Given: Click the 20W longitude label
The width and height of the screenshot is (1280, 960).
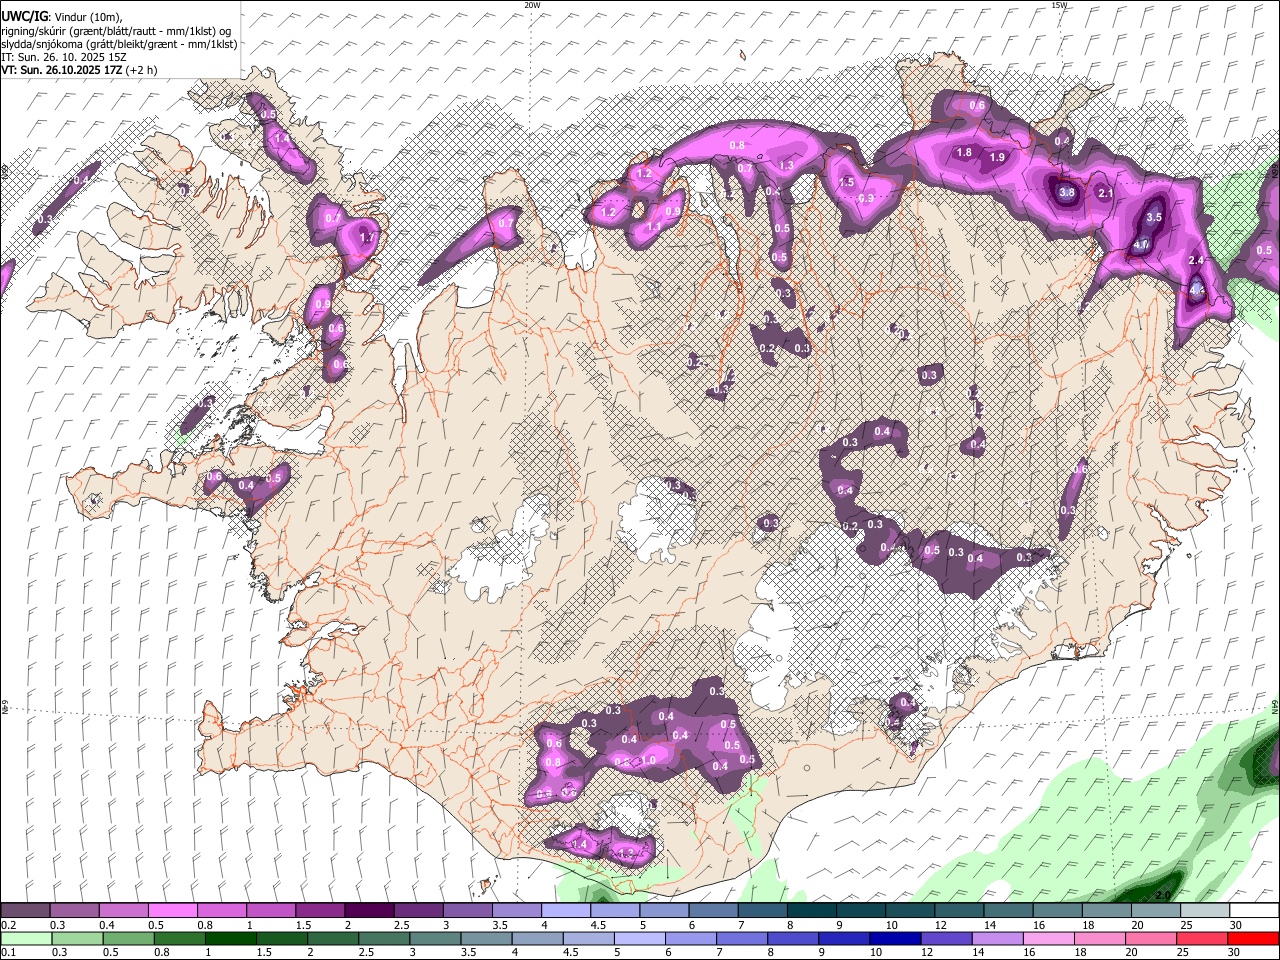Looking at the screenshot, I should click(532, 5).
